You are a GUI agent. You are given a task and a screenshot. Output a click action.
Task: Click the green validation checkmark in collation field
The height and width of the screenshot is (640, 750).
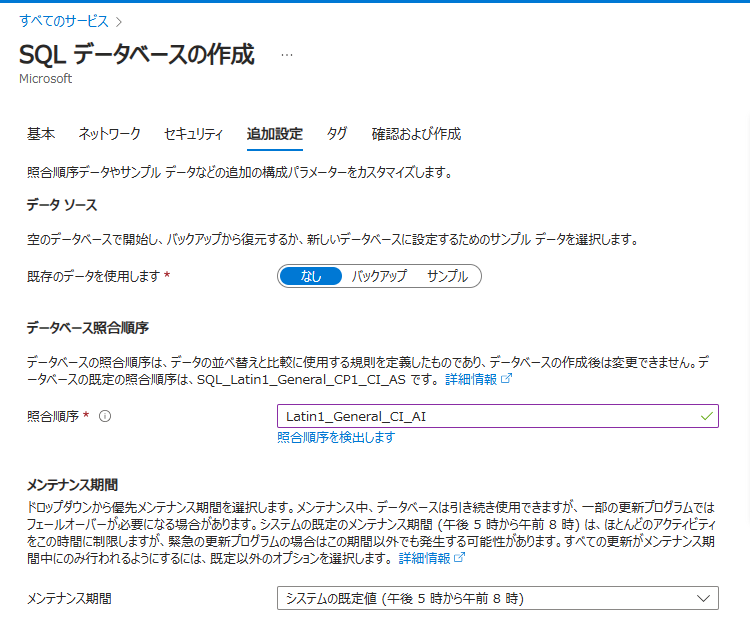[706, 417]
